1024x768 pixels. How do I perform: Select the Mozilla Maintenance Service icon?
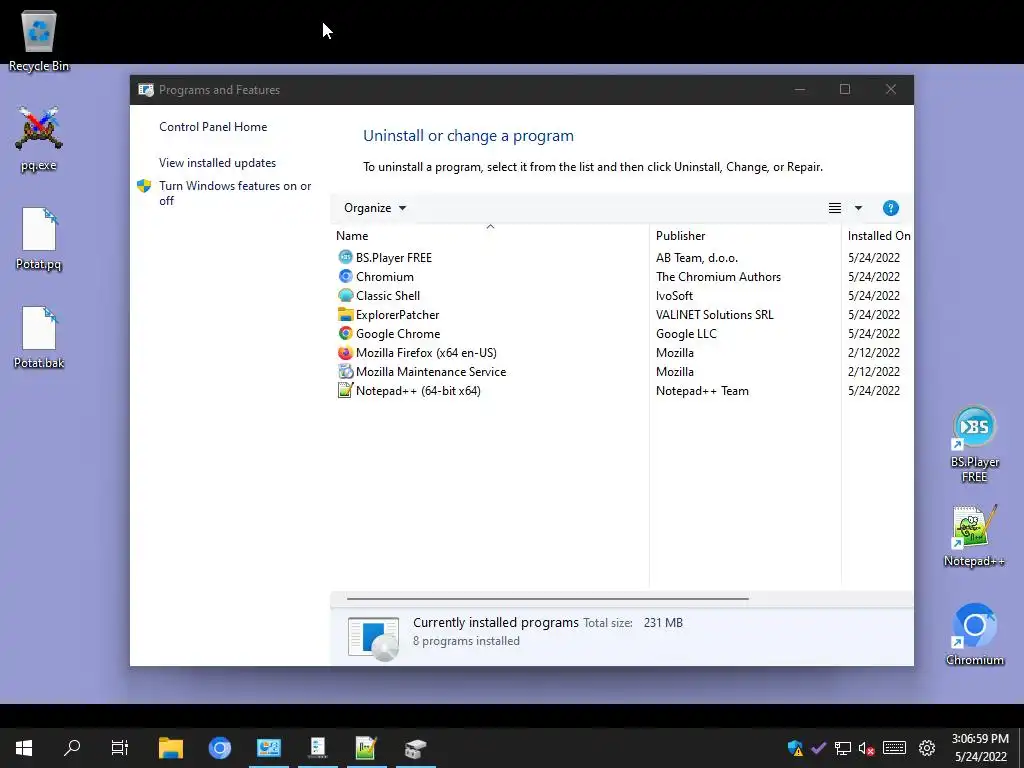pyautogui.click(x=345, y=371)
